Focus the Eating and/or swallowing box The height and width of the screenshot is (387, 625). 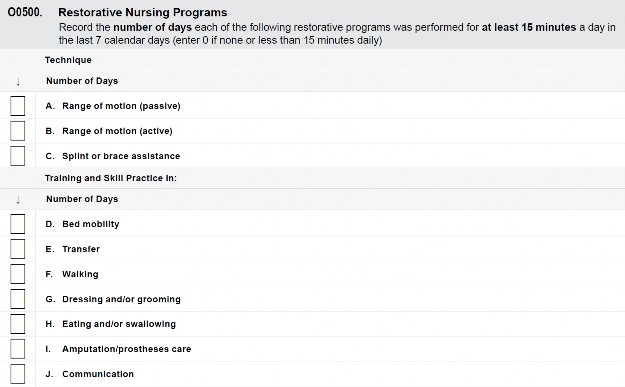(x=18, y=324)
